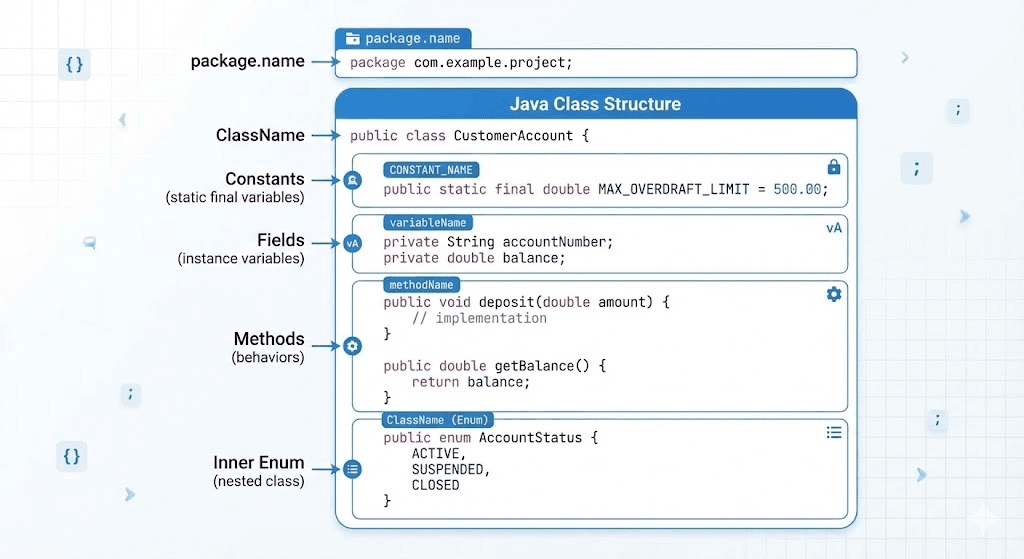Screen dimensions: 1024x559
Task: Click the Java Class Structure header bar
Action: pyautogui.click(x=595, y=104)
